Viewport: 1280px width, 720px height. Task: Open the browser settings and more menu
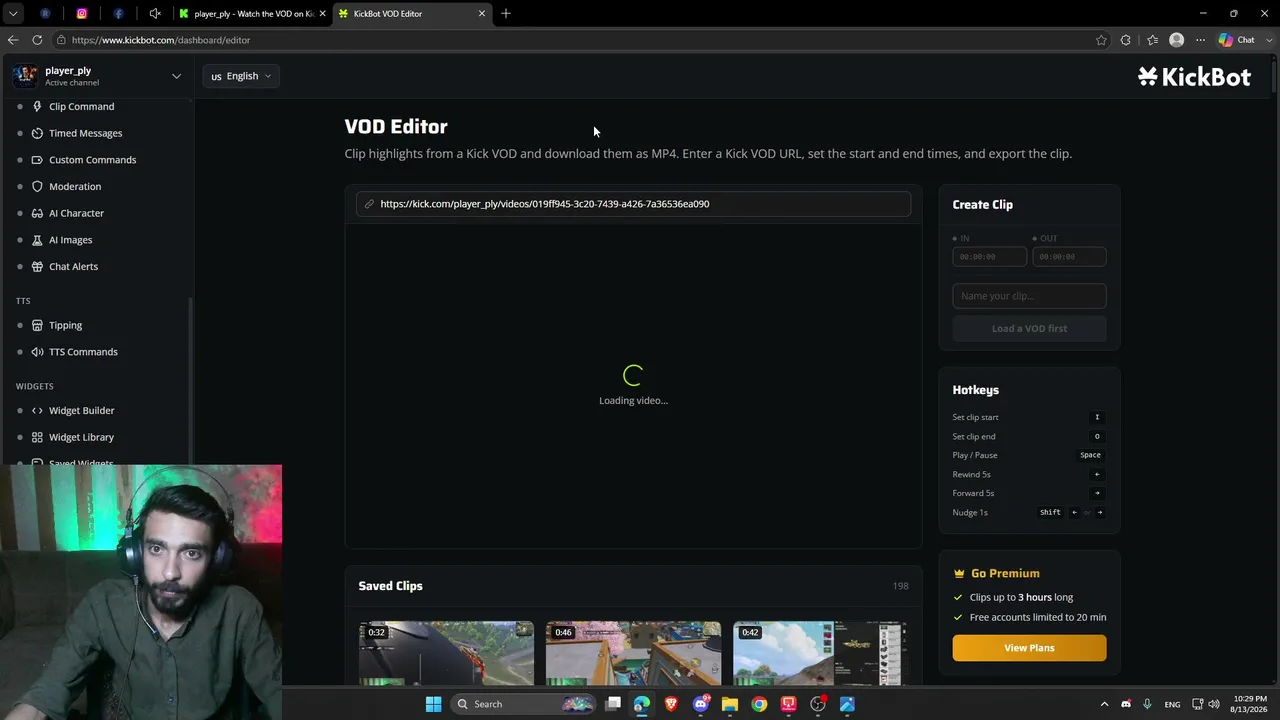click(x=1200, y=40)
